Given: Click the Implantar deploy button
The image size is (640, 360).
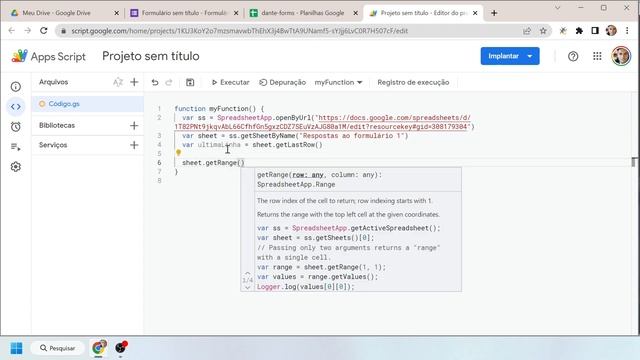Looking at the screenshot, I should click(x=503, y=56).
